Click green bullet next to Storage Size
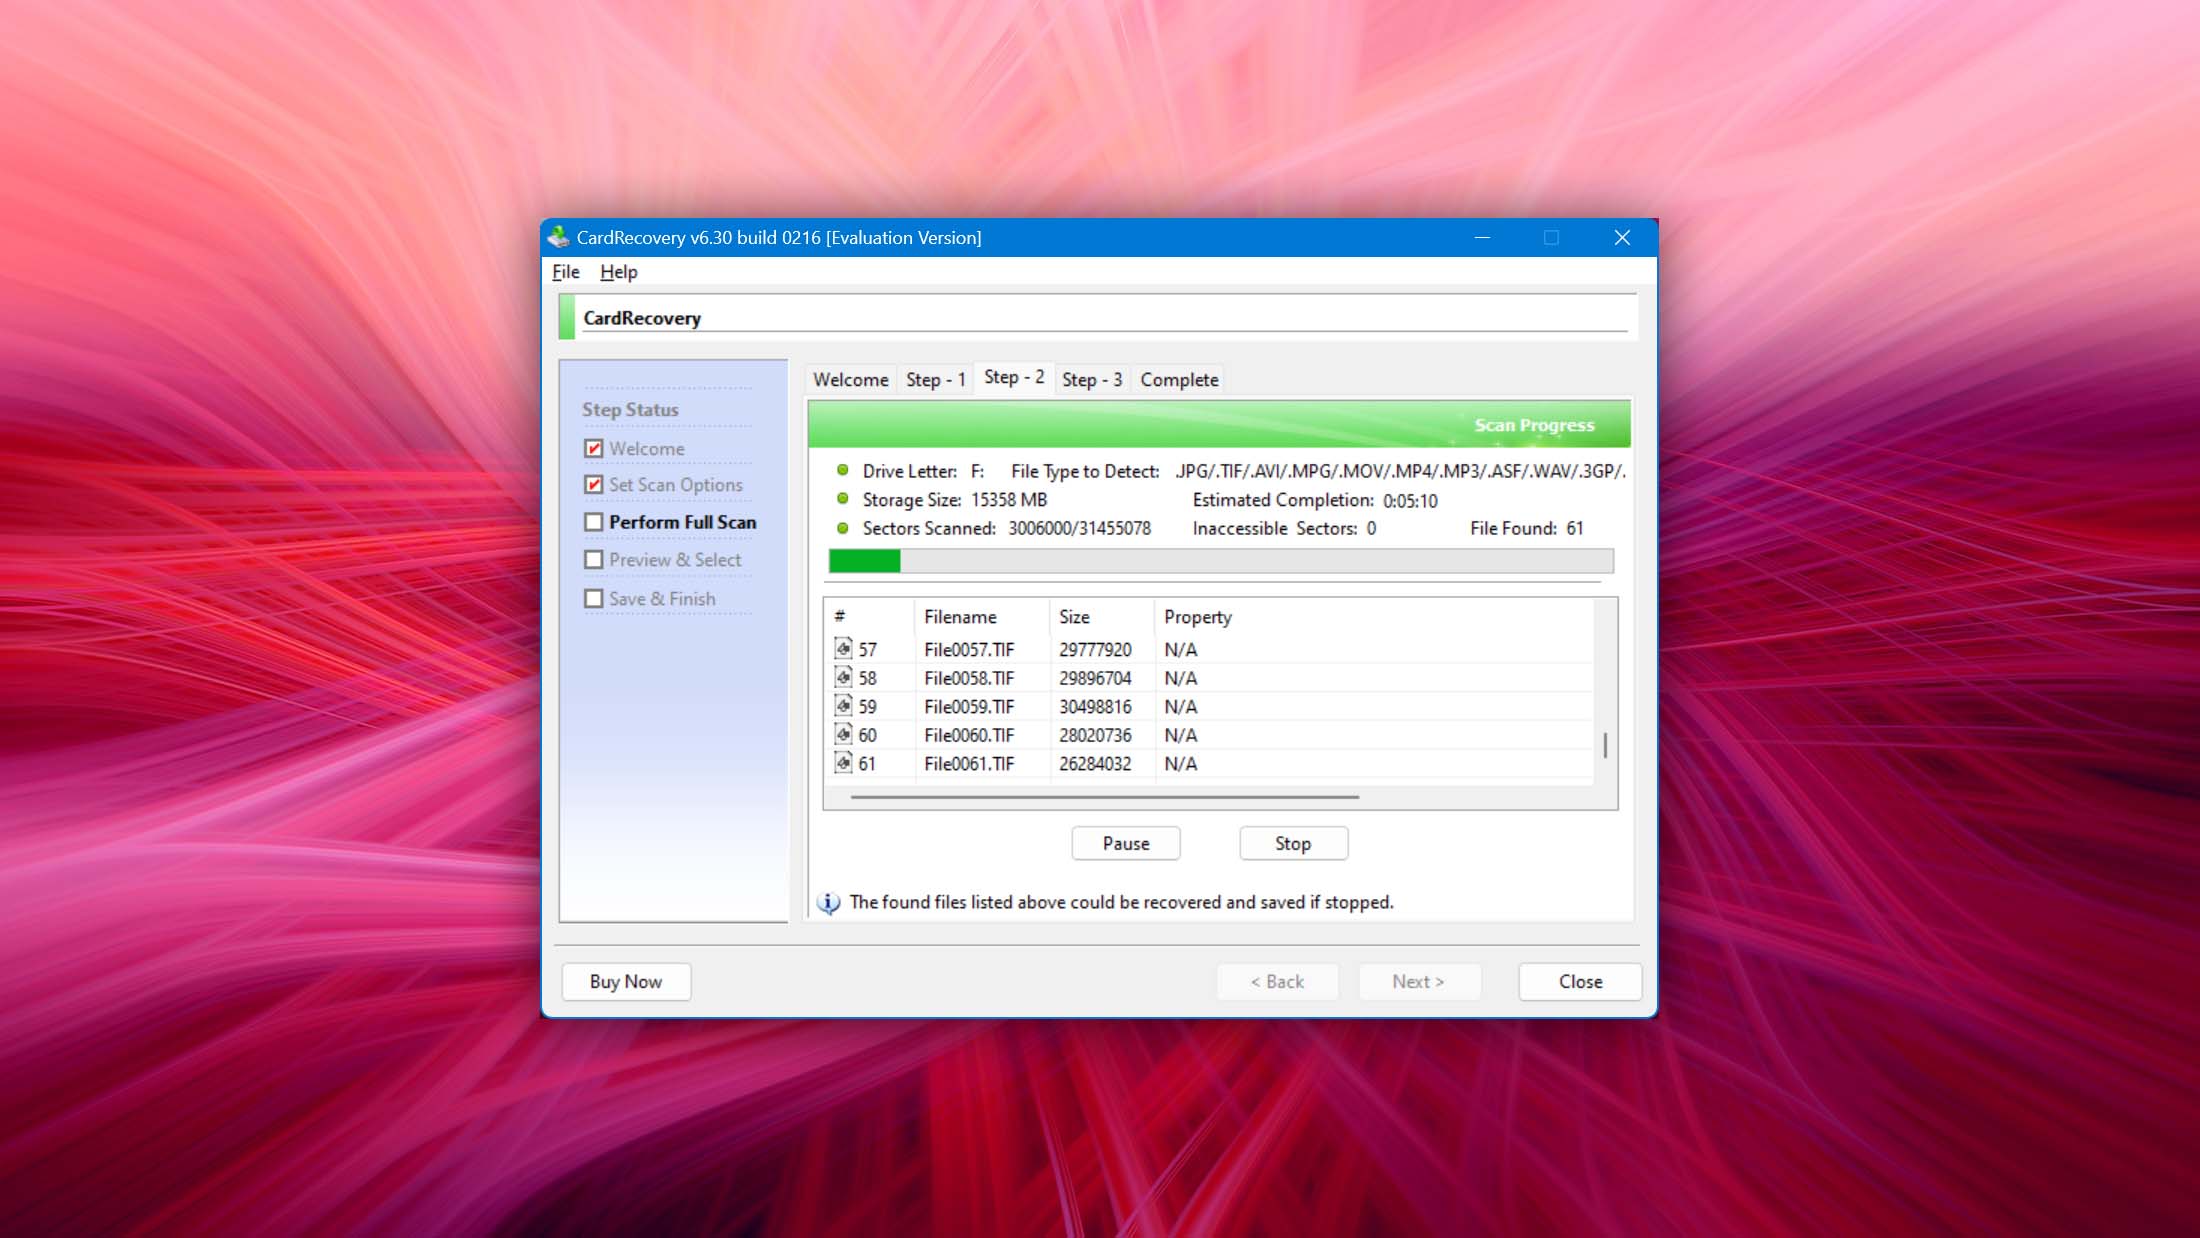Viewport: 2200px width, 1238px height. (x=842, y=499)
